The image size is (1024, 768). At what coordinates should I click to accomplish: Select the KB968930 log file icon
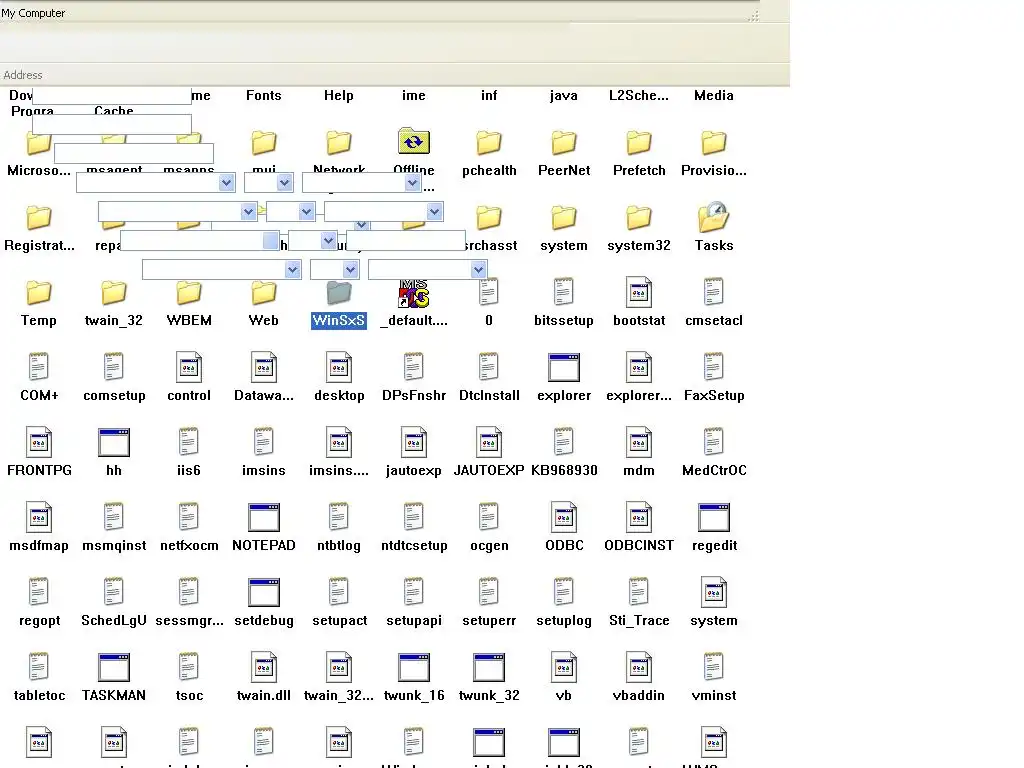tap(564, 441)
